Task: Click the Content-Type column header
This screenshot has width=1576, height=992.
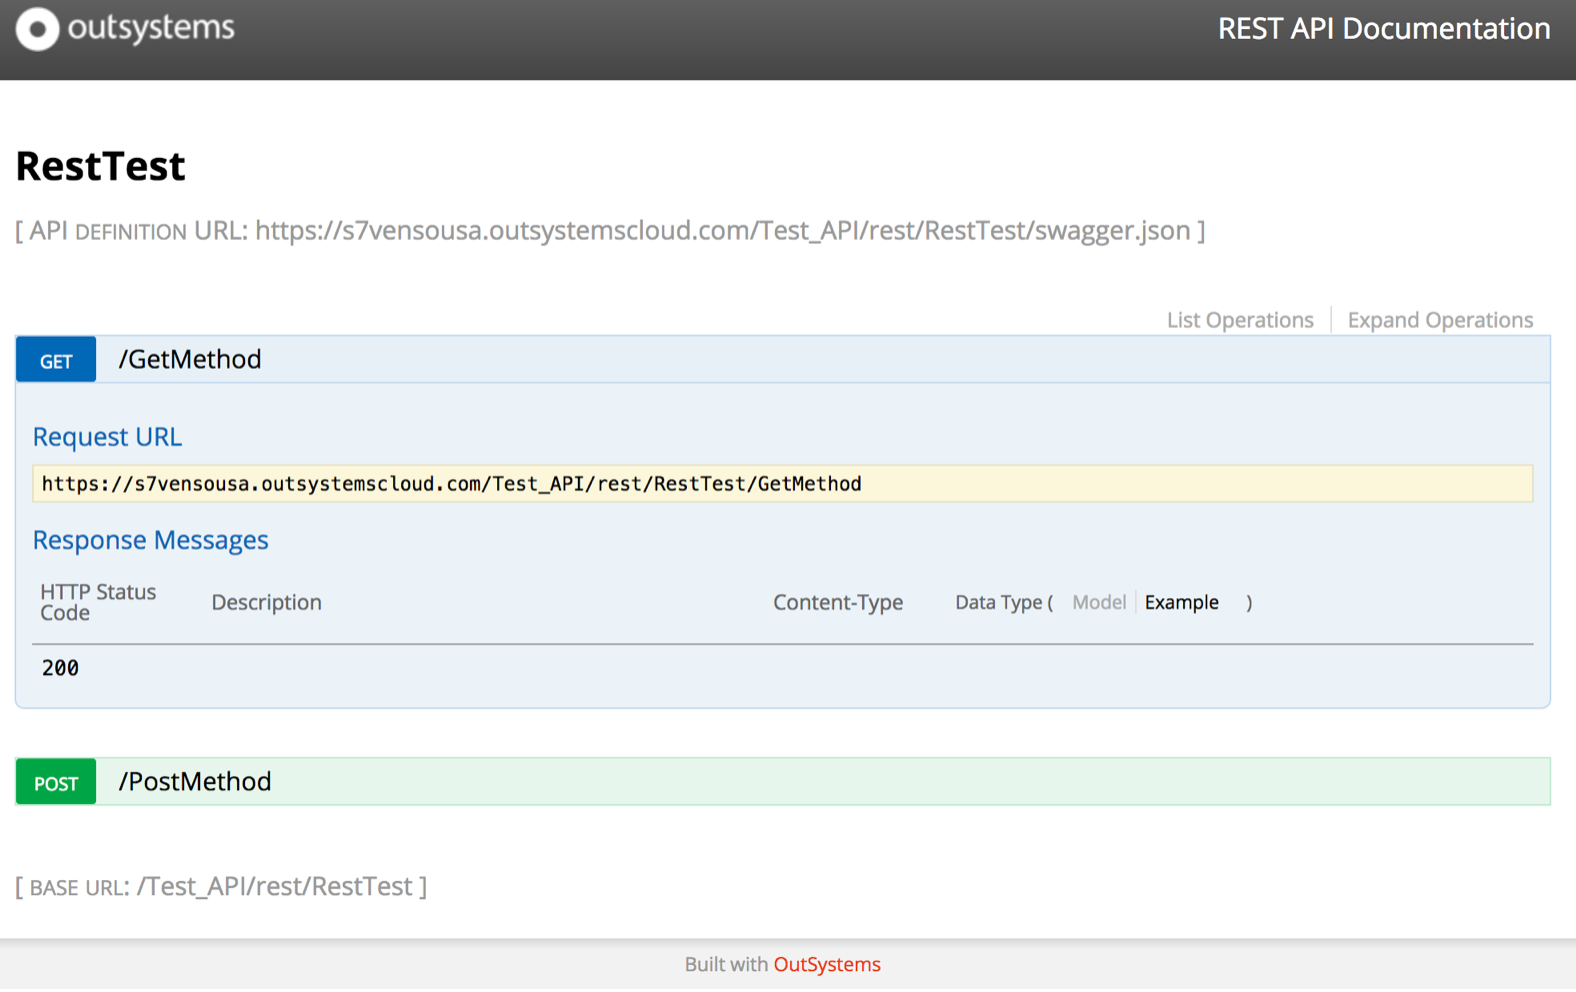Action: (x=837, y=603)
